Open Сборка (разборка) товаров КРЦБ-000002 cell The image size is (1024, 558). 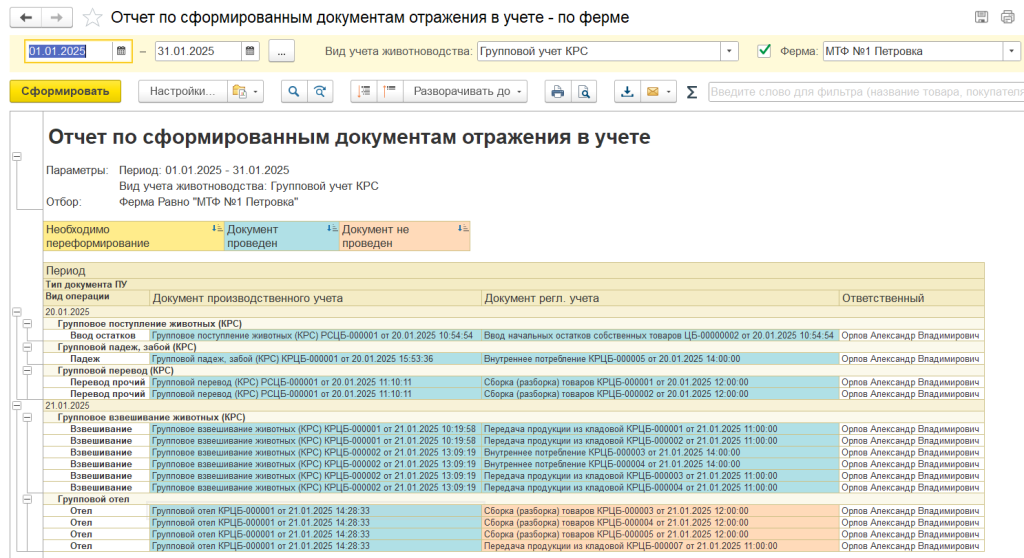point(660,394)
